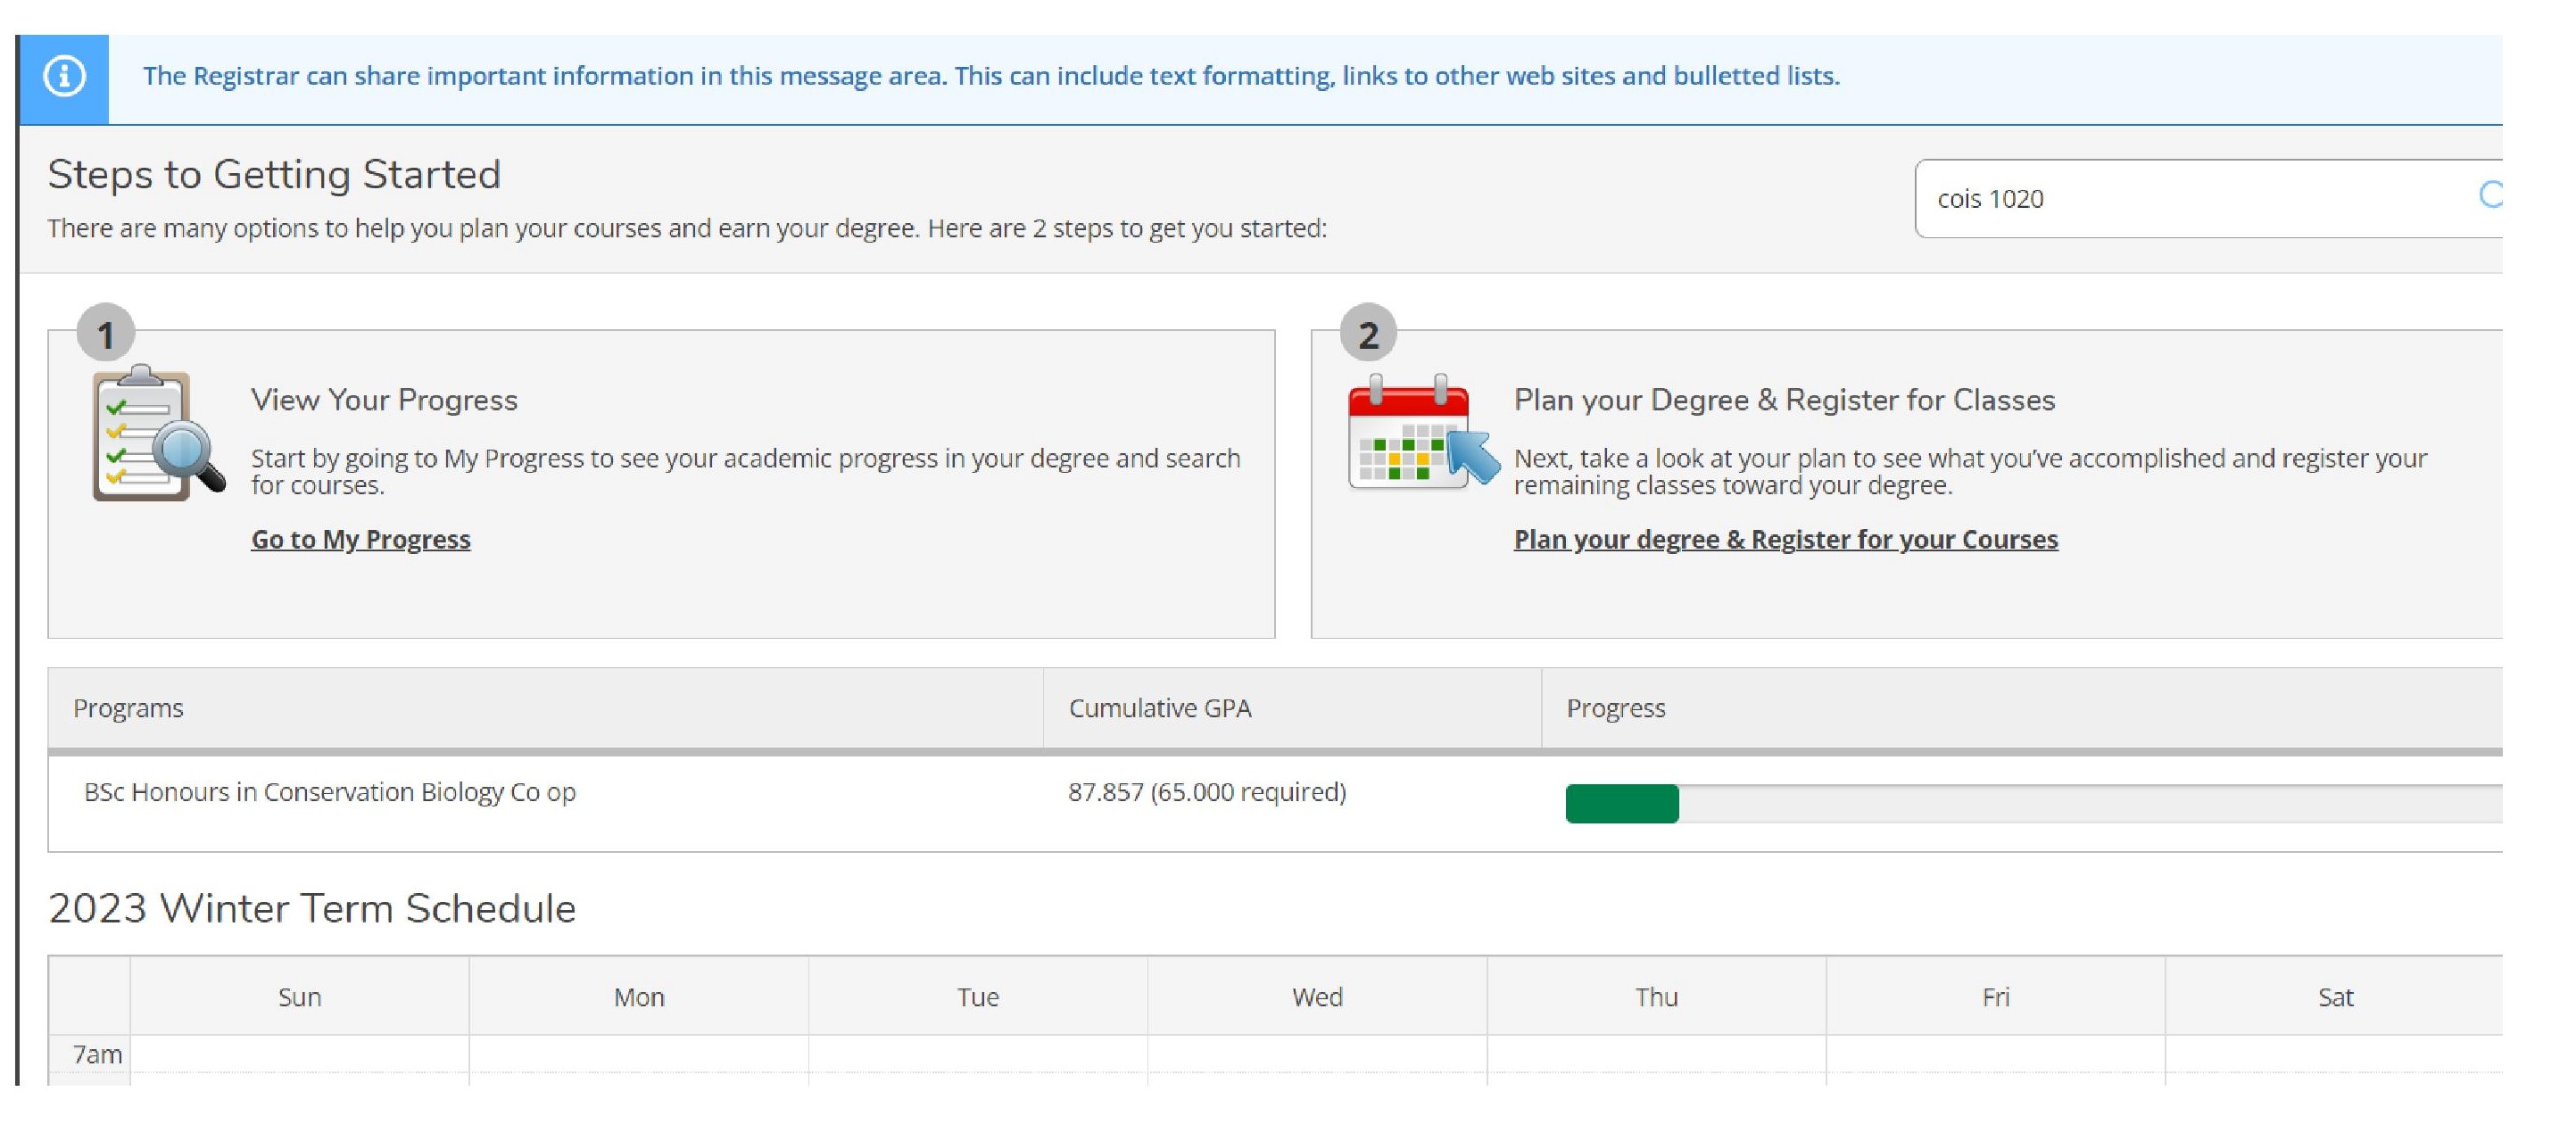Open Go to My Progress
Viewport: 2576px width, 1133px height.
360,539
